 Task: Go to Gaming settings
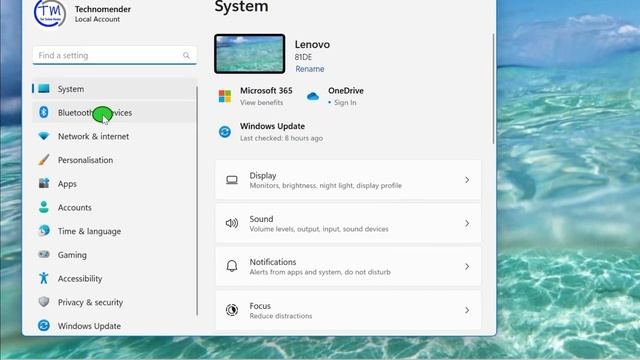[114, 254]
